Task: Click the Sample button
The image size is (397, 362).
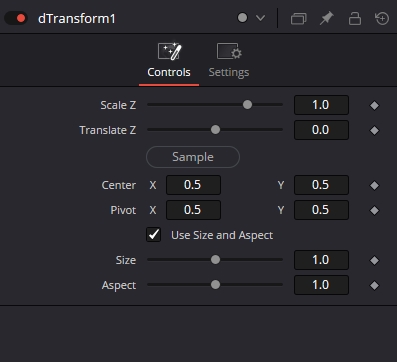Action: (x=193, y=157)
